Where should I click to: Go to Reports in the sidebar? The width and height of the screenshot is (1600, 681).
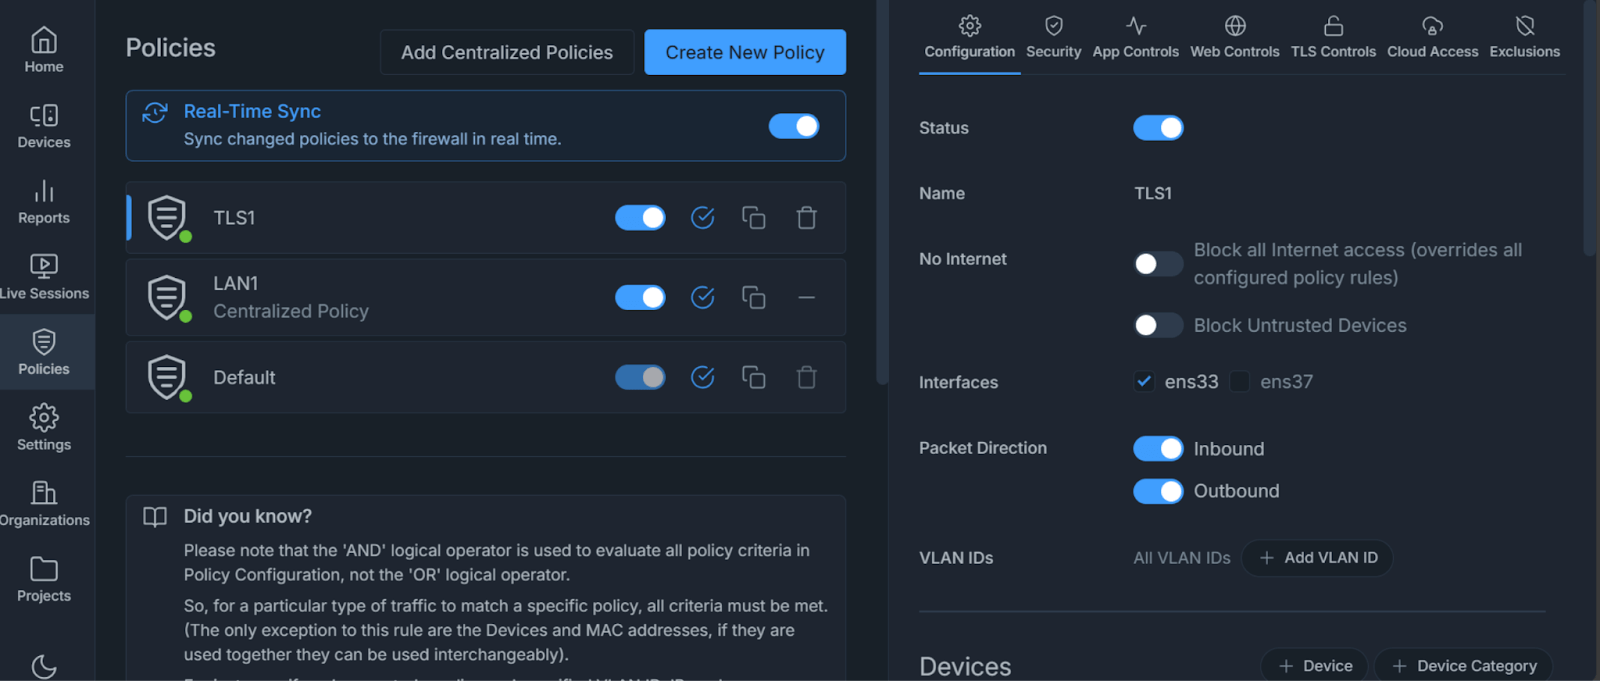click(44, 201)
